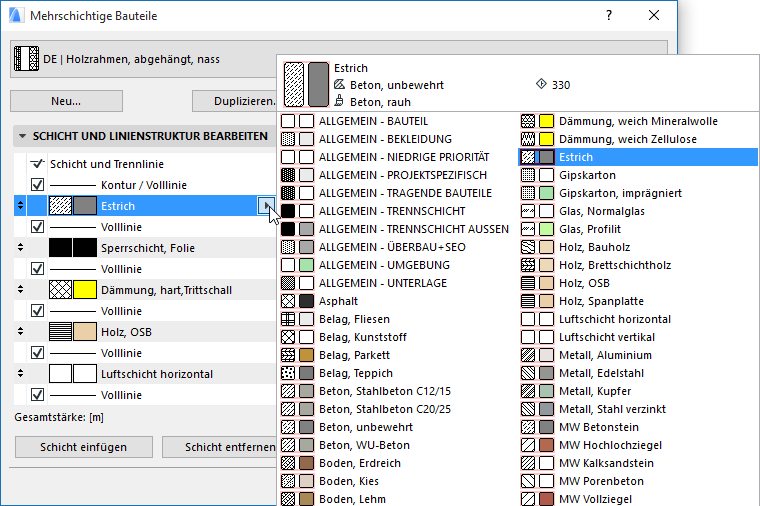
Task: Select the Sperrschicht, Folie layer row
Action: point(145,248)
